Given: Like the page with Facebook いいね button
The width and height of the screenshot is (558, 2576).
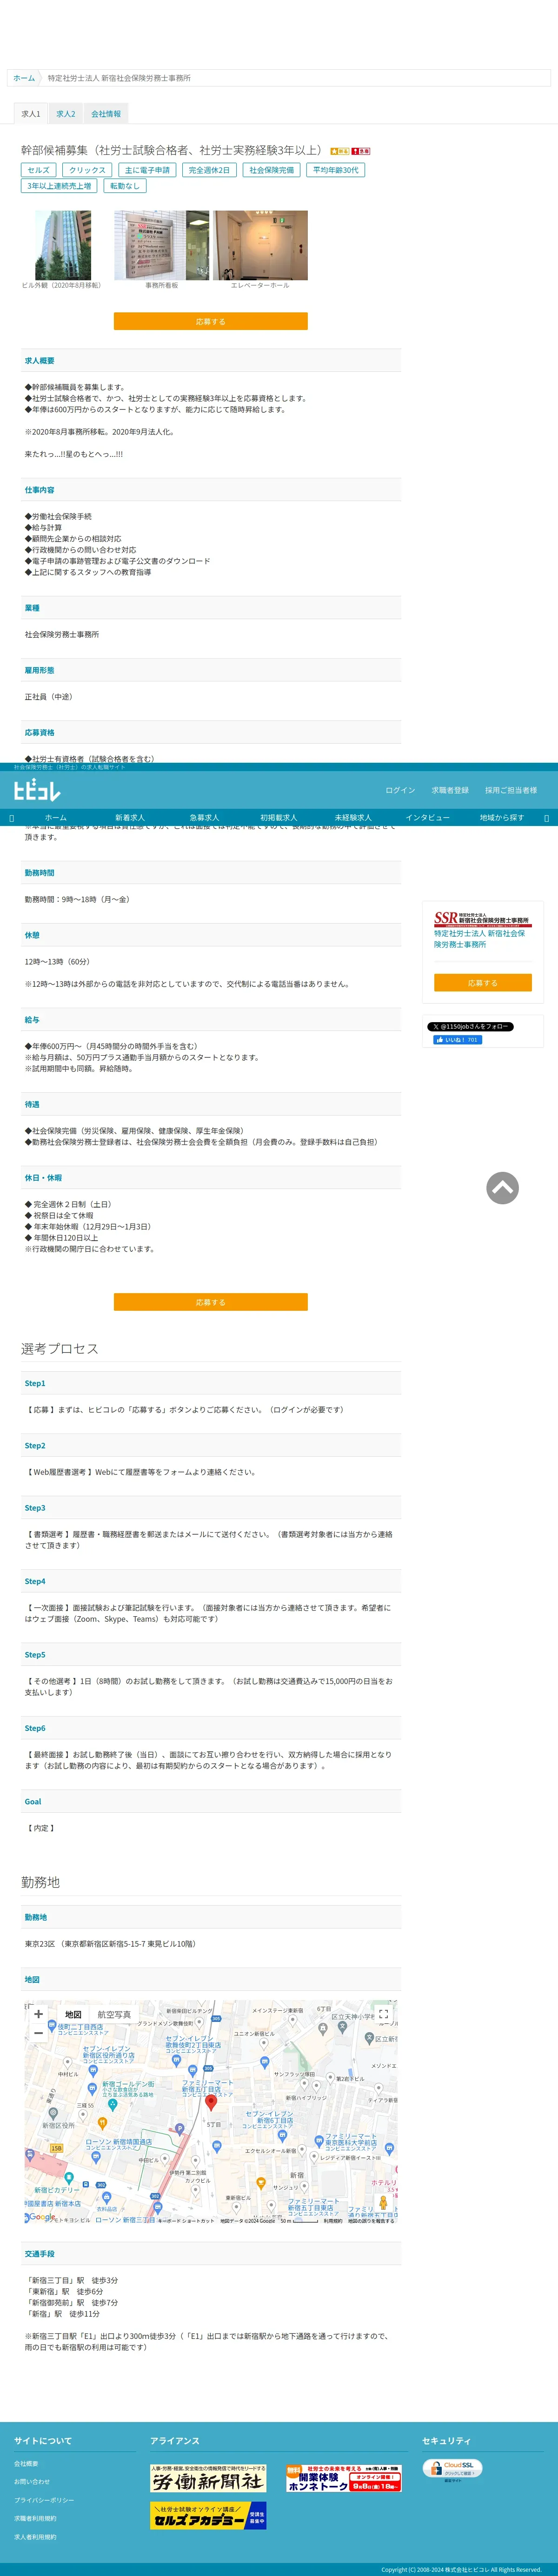Looking at the screenshot, I should pyautogui.click(x=457, y=1040).
